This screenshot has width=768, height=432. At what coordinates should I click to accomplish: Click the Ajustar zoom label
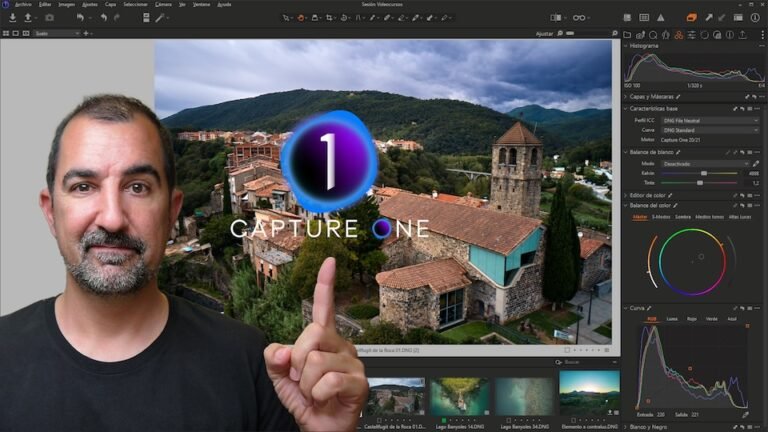click(544, 34)
